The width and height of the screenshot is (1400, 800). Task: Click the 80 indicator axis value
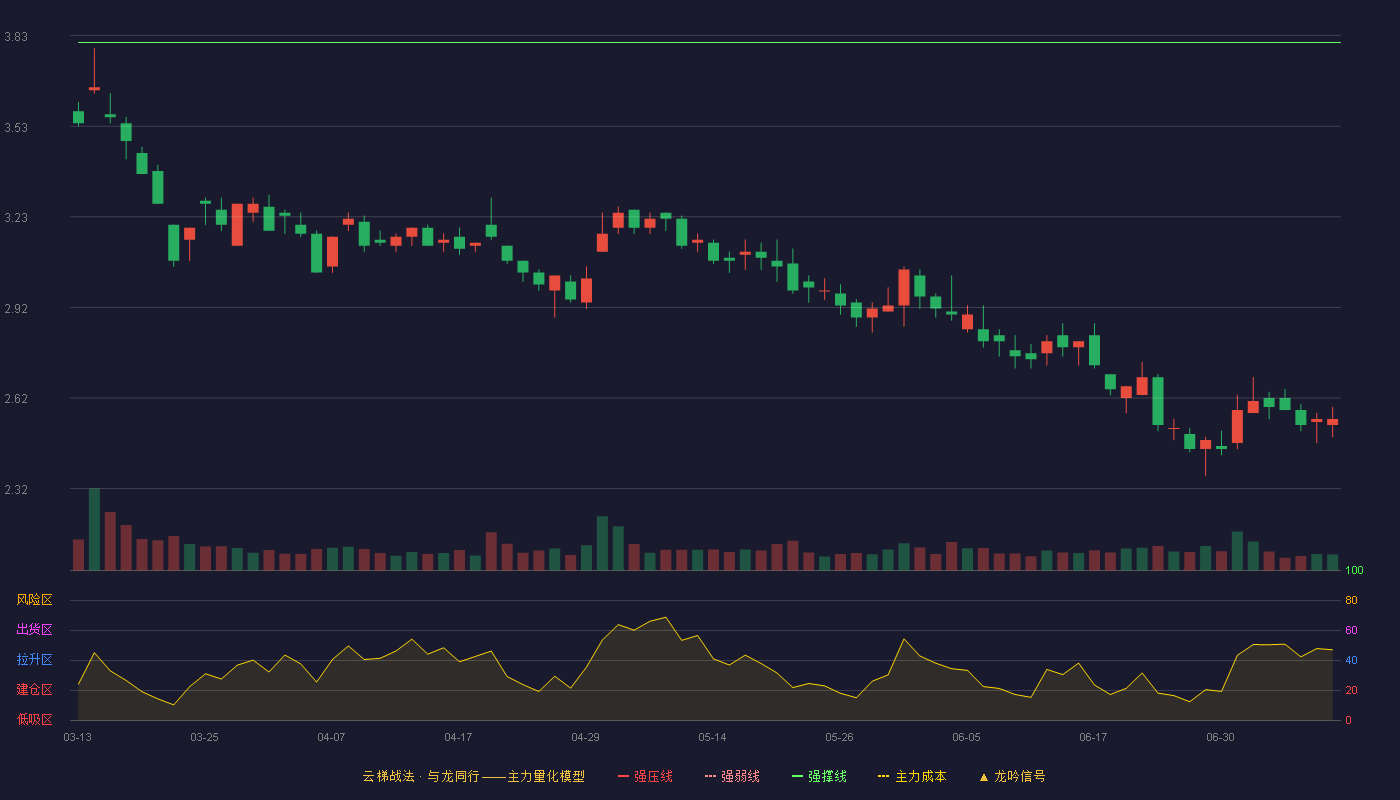click(x=1352, y=600)
